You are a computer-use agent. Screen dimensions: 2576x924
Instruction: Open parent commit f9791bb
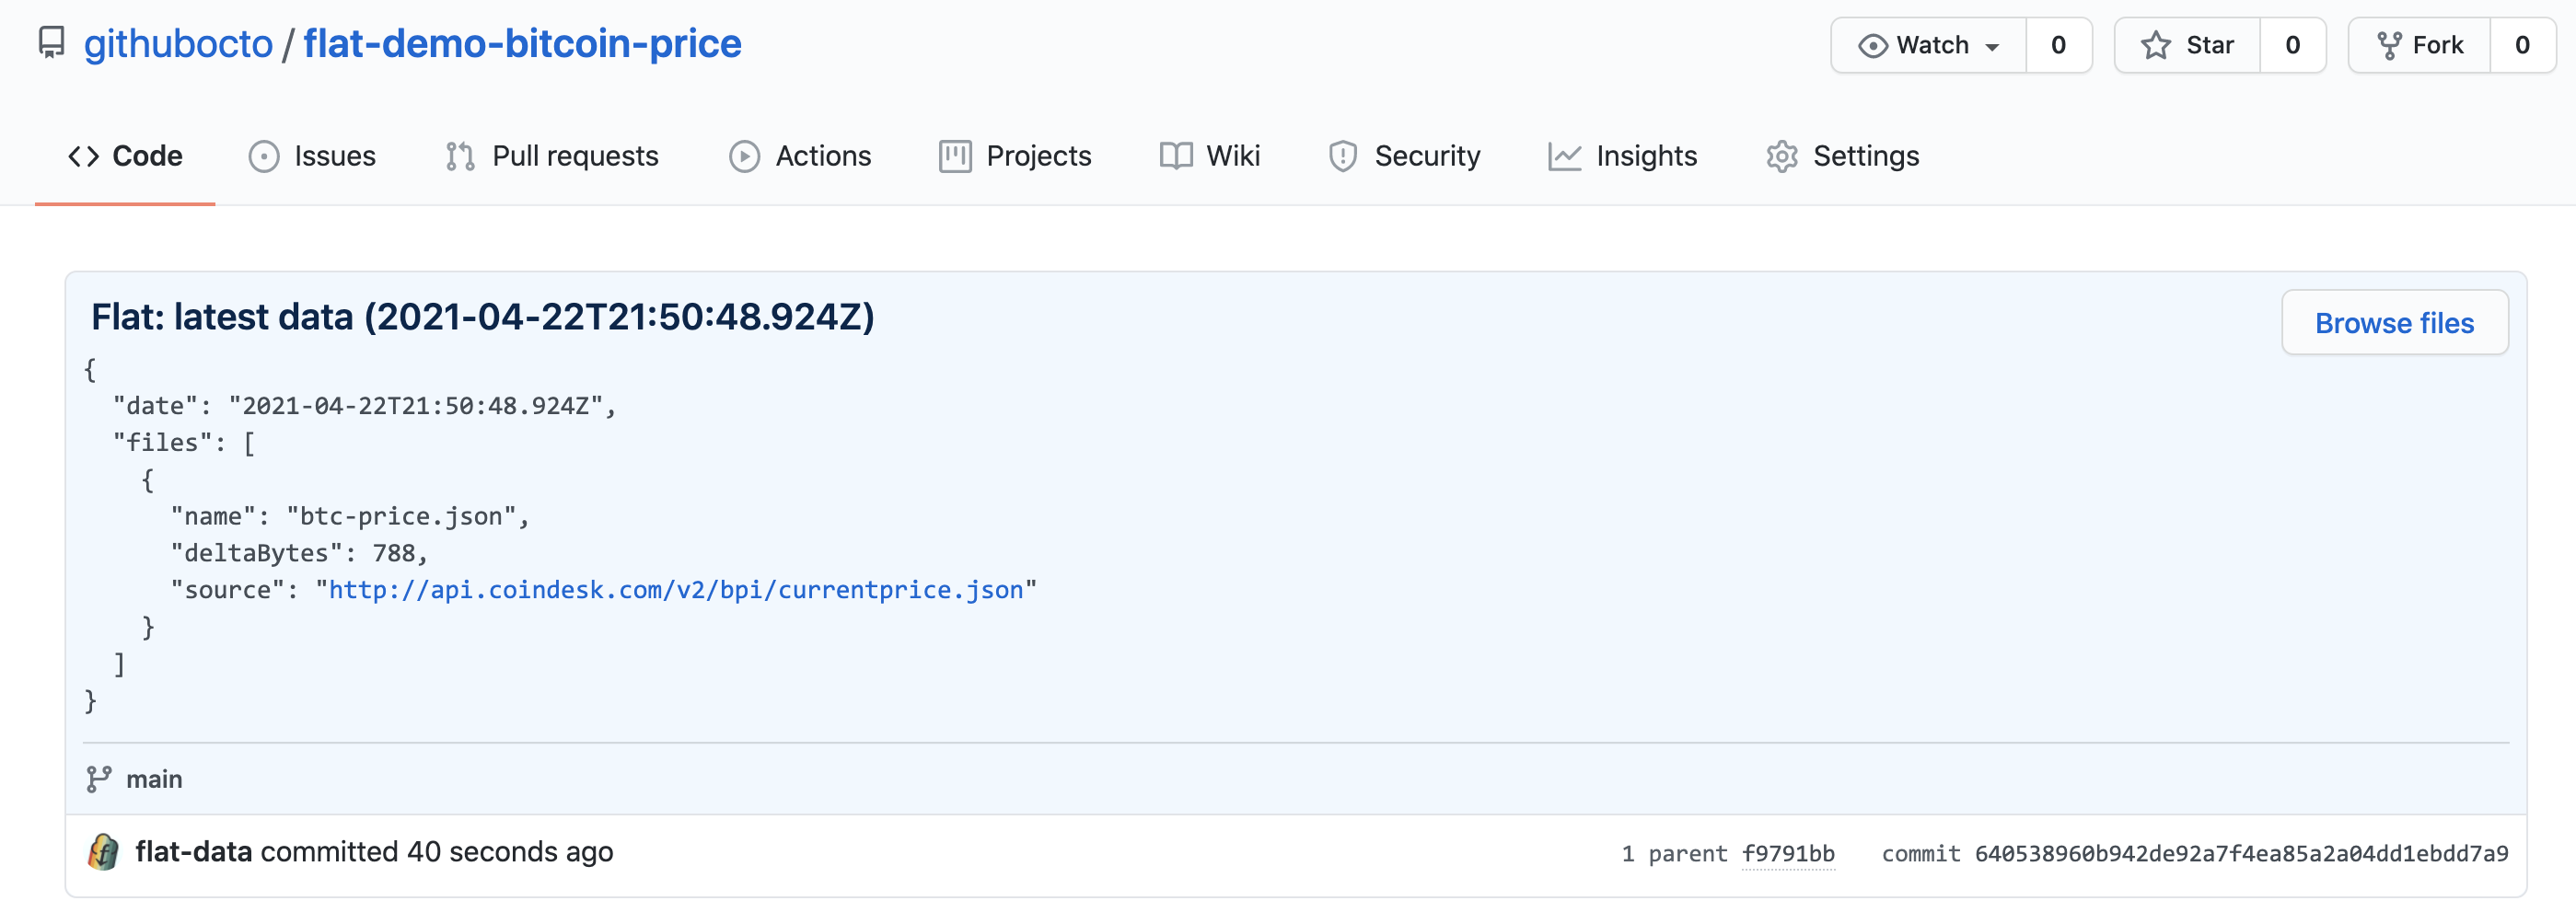coord(1788,854)
